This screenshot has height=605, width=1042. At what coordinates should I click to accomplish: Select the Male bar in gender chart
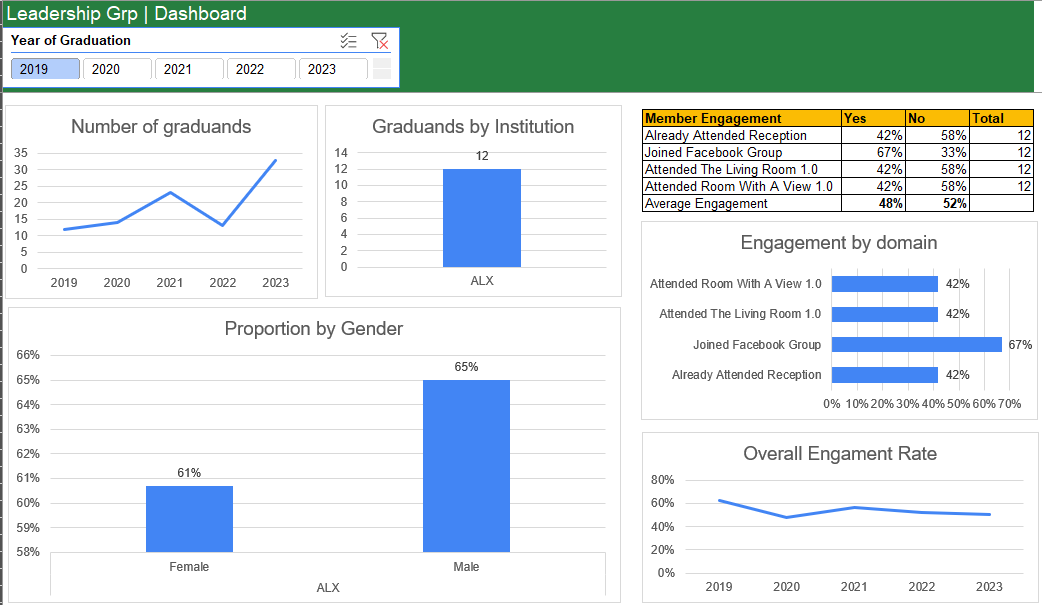pos(466,465)
